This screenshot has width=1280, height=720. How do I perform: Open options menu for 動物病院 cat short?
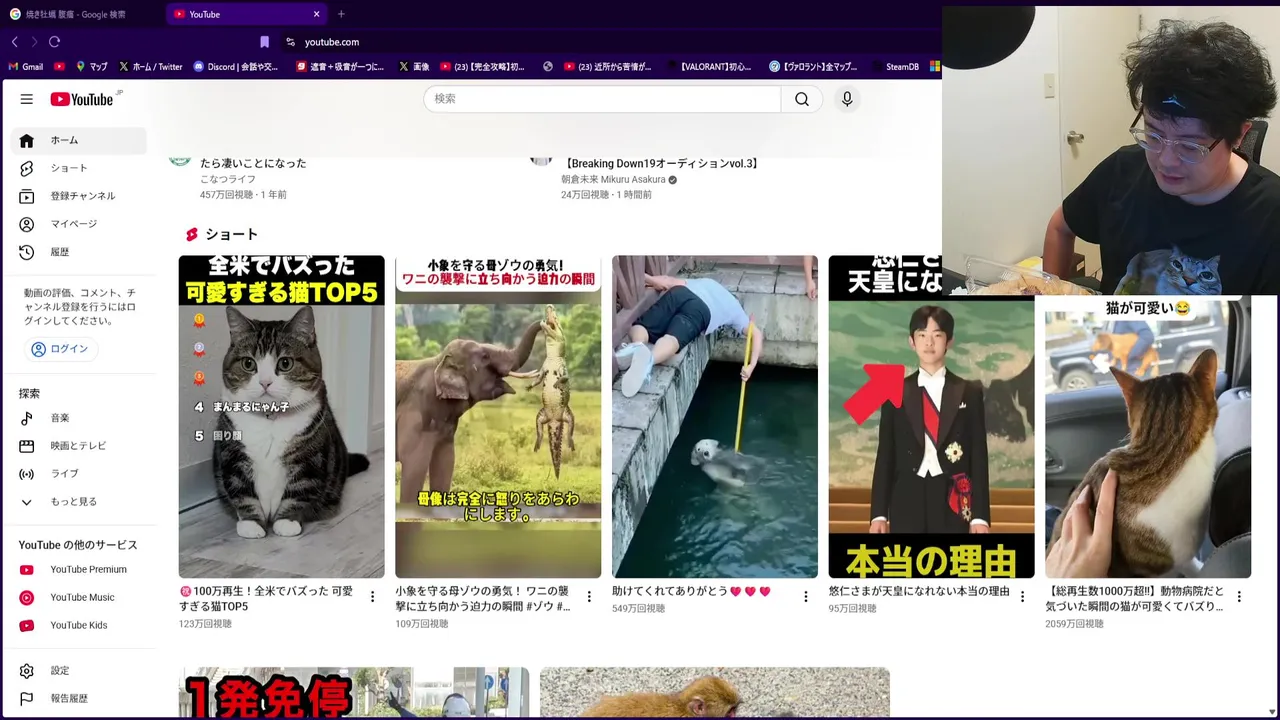[1239, 597]
